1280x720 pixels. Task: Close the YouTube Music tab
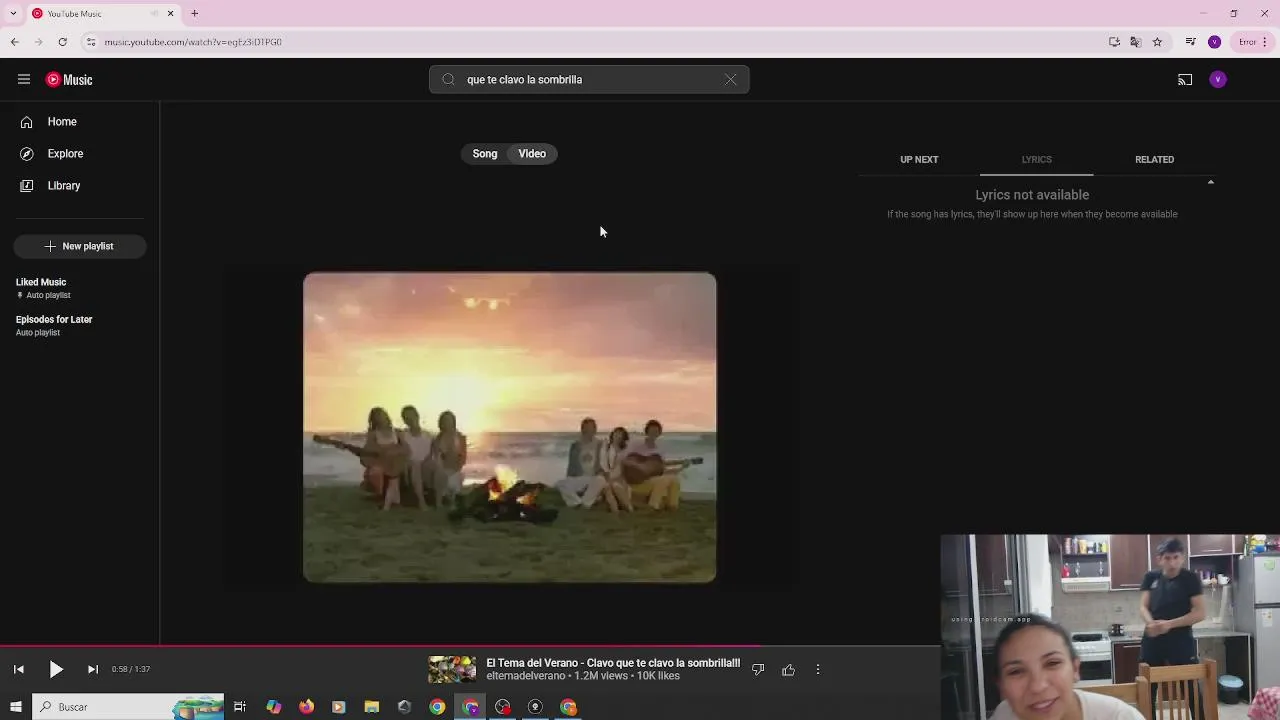pos(170,13)
